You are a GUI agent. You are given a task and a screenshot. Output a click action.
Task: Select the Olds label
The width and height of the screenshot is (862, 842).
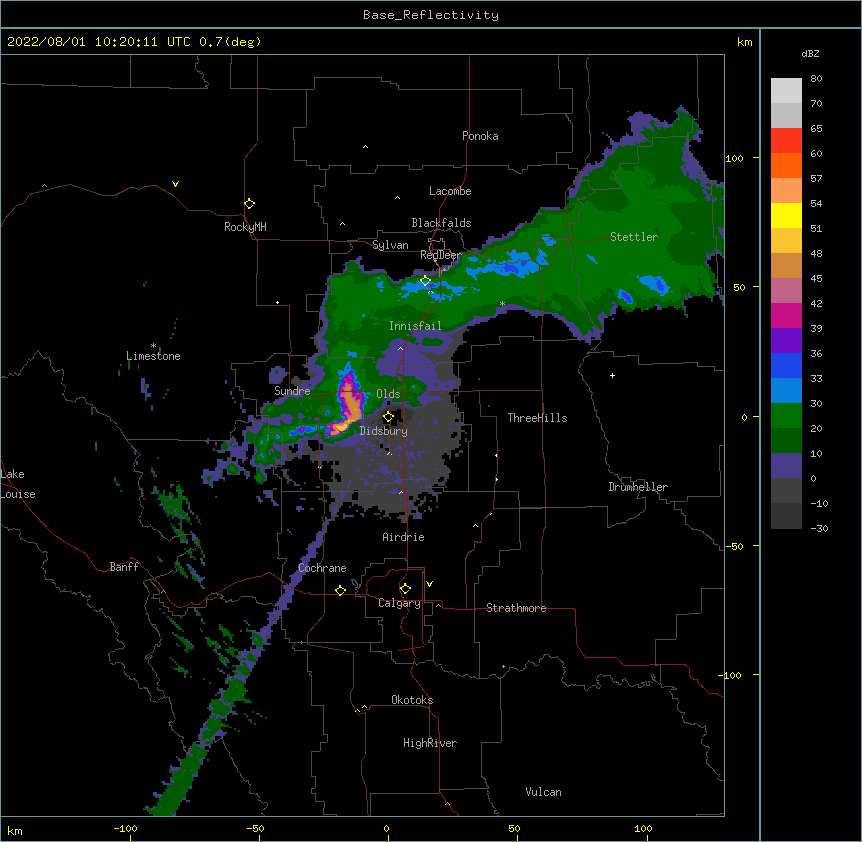388,394
